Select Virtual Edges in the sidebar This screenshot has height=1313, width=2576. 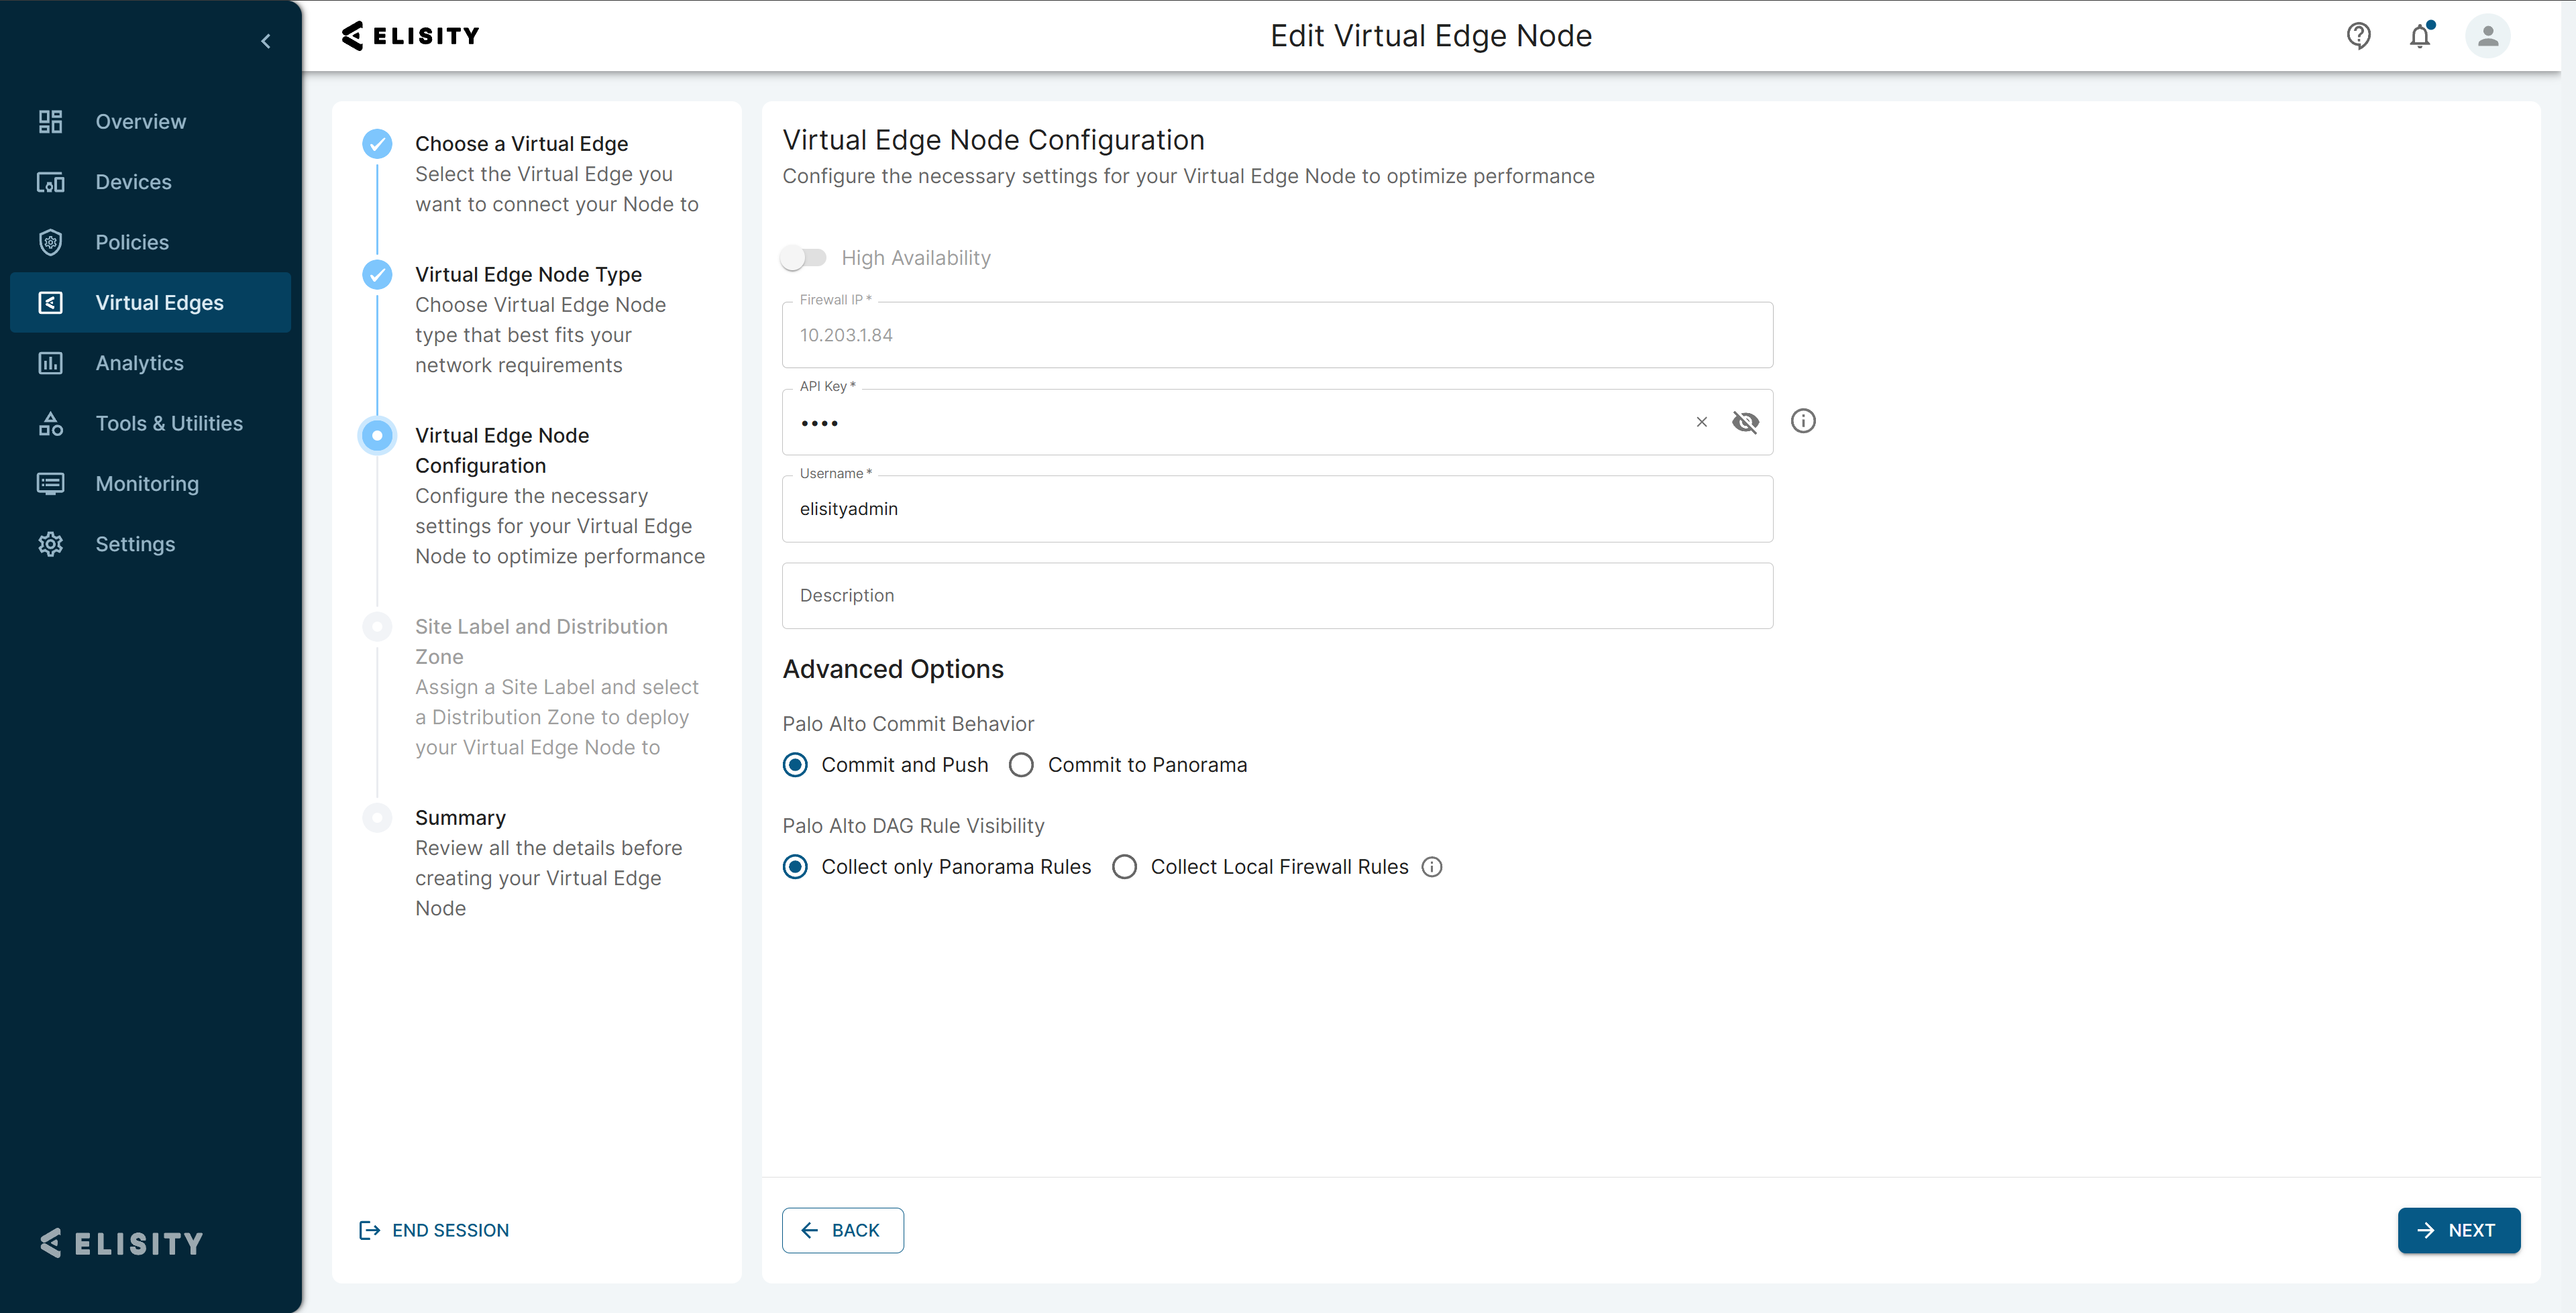coord(150,302)
